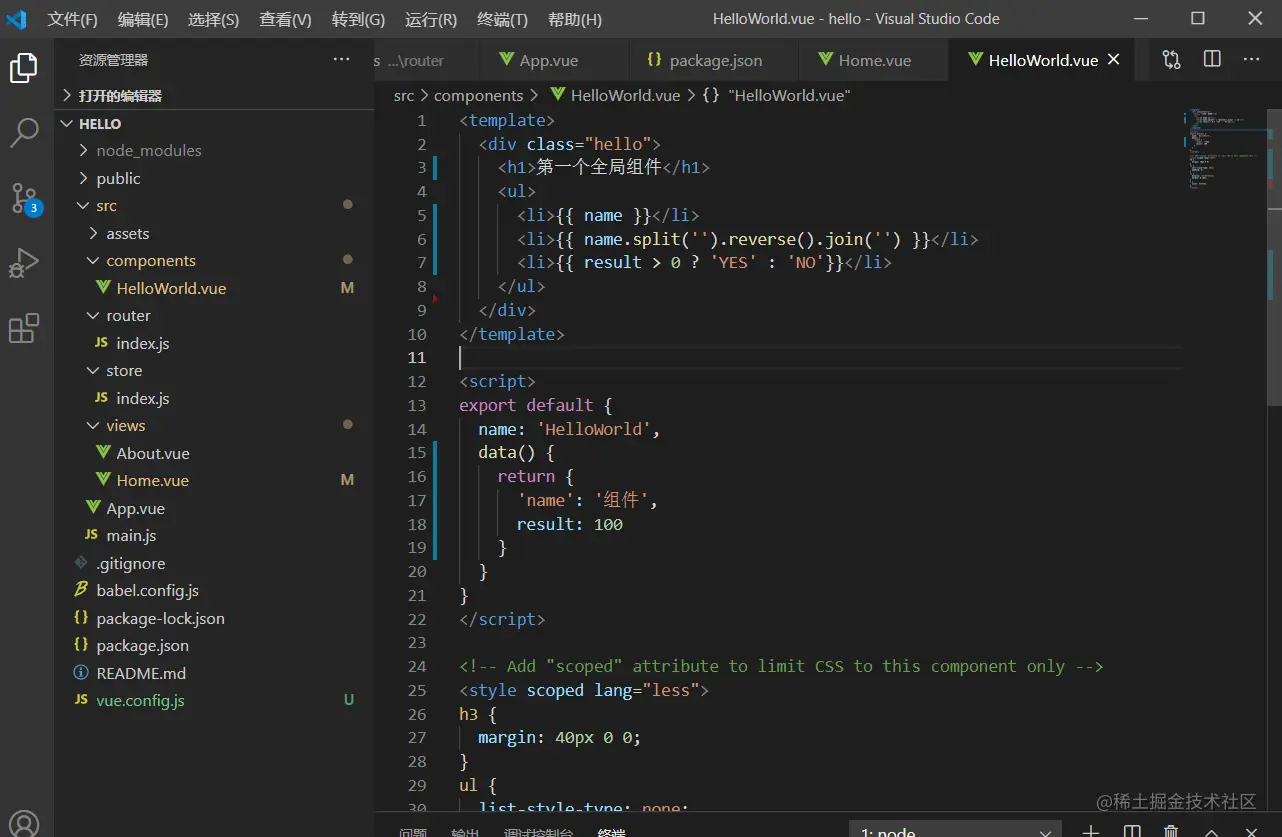Open Source Control view with badge
The width and height of the screenshot is (1282, 837).
pos(24,198)
